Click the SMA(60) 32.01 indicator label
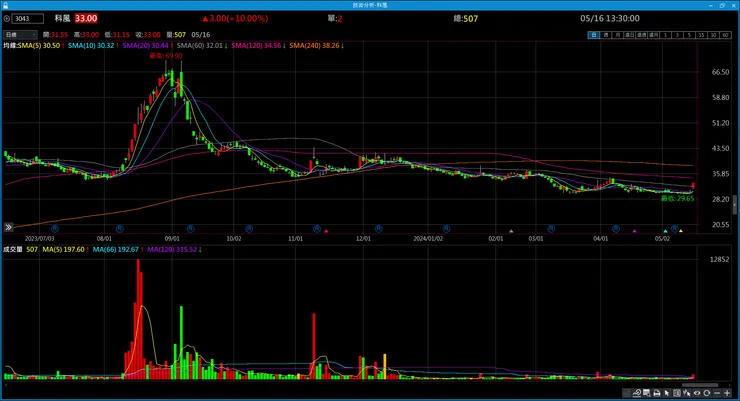Image resolution: width=740 pixels, height=401 pixels. (200, 46)
